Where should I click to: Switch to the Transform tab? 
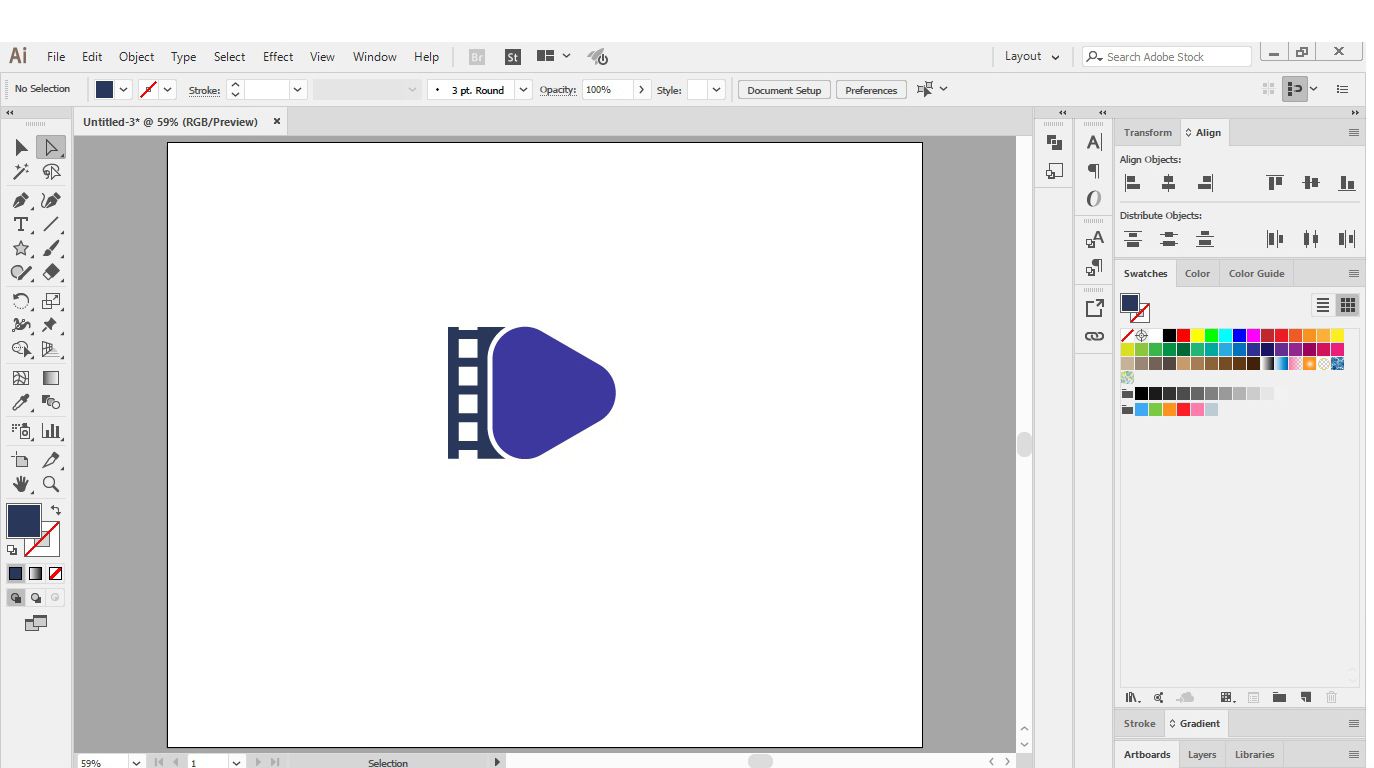(x=1147, y=133)
